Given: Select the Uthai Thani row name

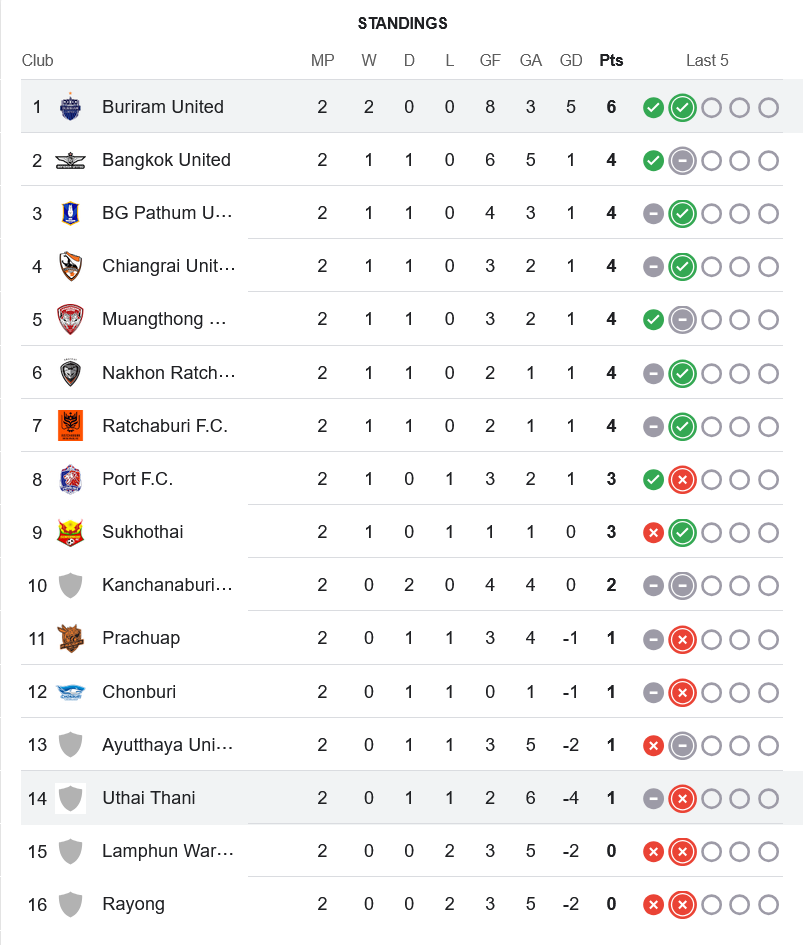Looking at the screenshot, I should [149, 798].
